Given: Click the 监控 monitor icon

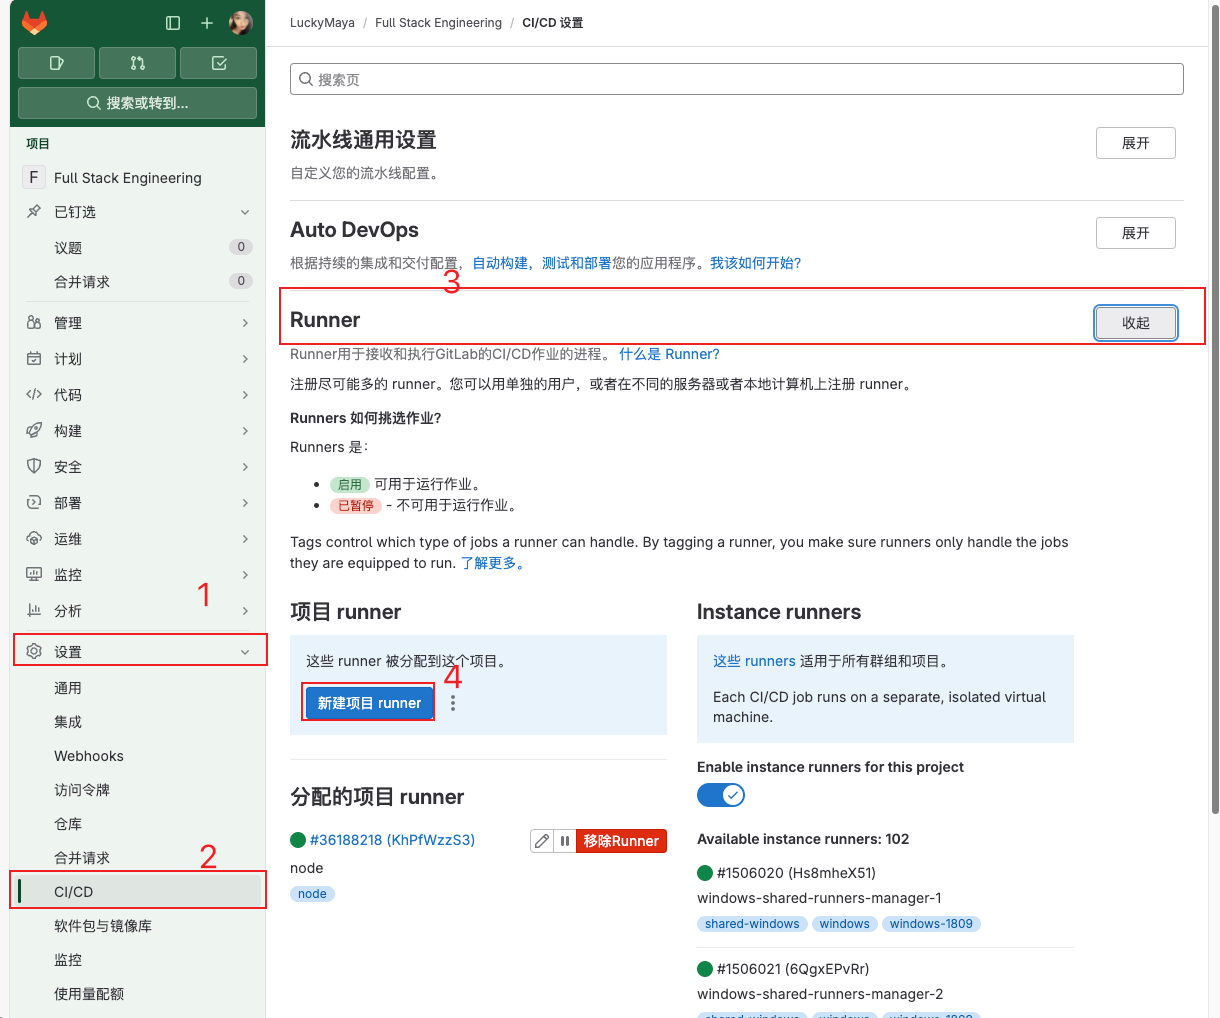Looking at the screenshot, I should (34, 575).
